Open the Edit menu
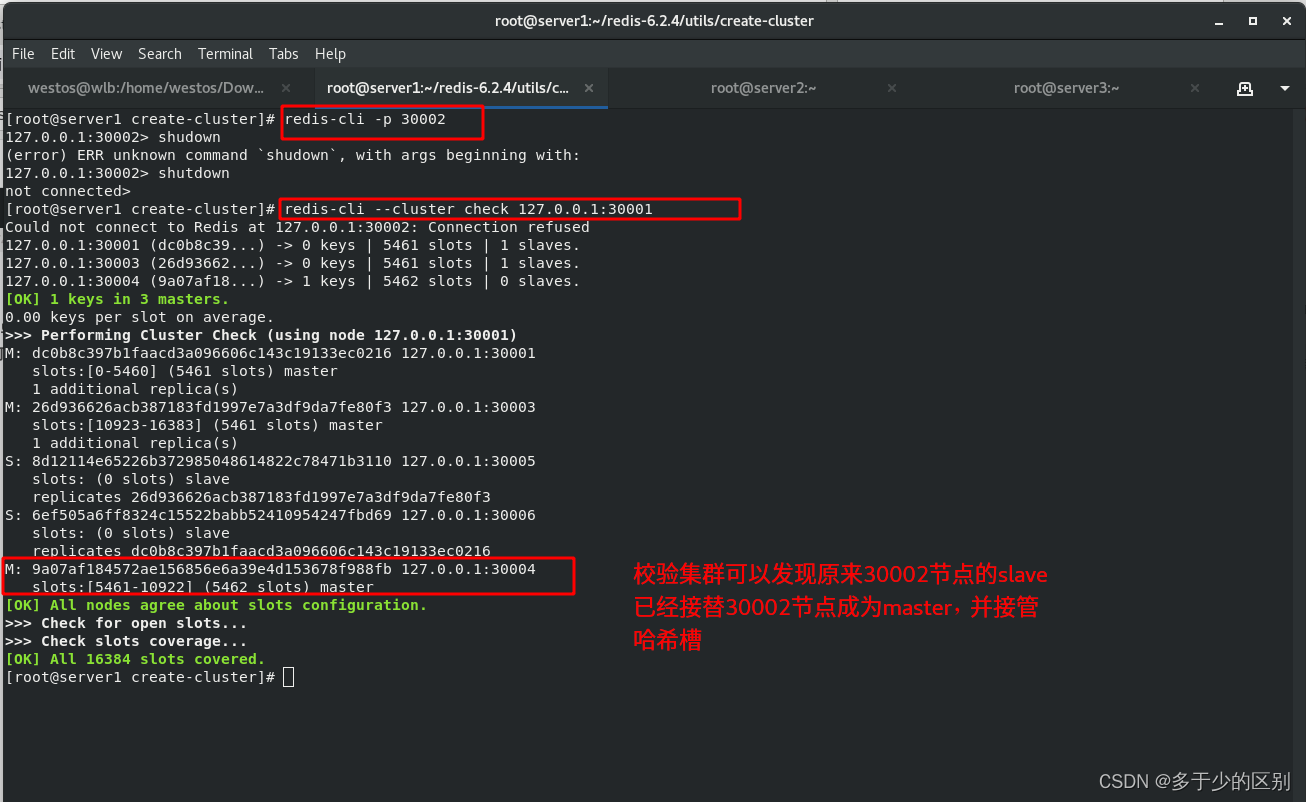Image resolution: width=1306 pixels, height=802 pixels. pyautogui.click(x=63, y=54)
